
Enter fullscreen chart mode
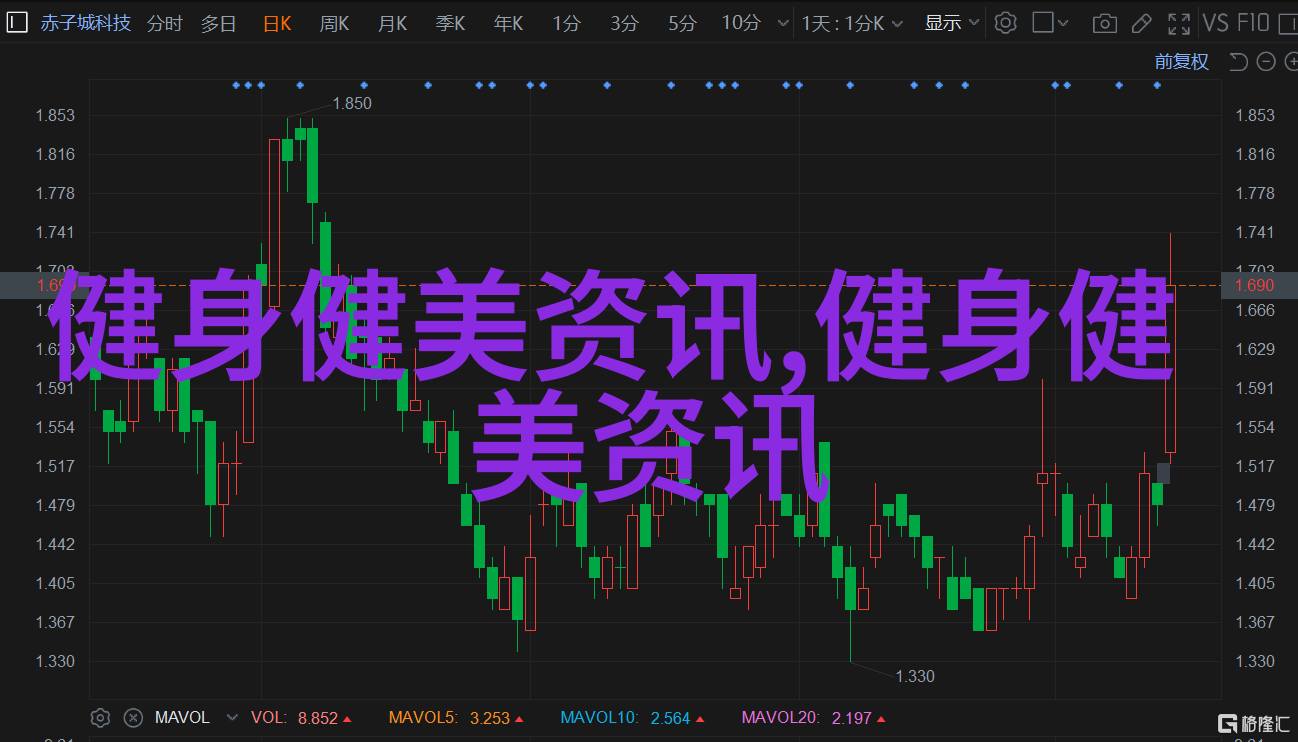click(x=1180, y=22)
